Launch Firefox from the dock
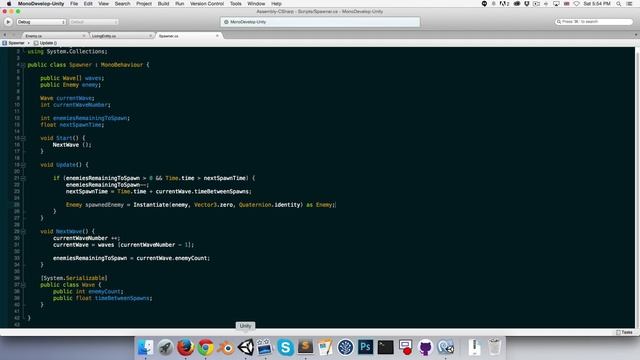640x360 pixels. 185,347
